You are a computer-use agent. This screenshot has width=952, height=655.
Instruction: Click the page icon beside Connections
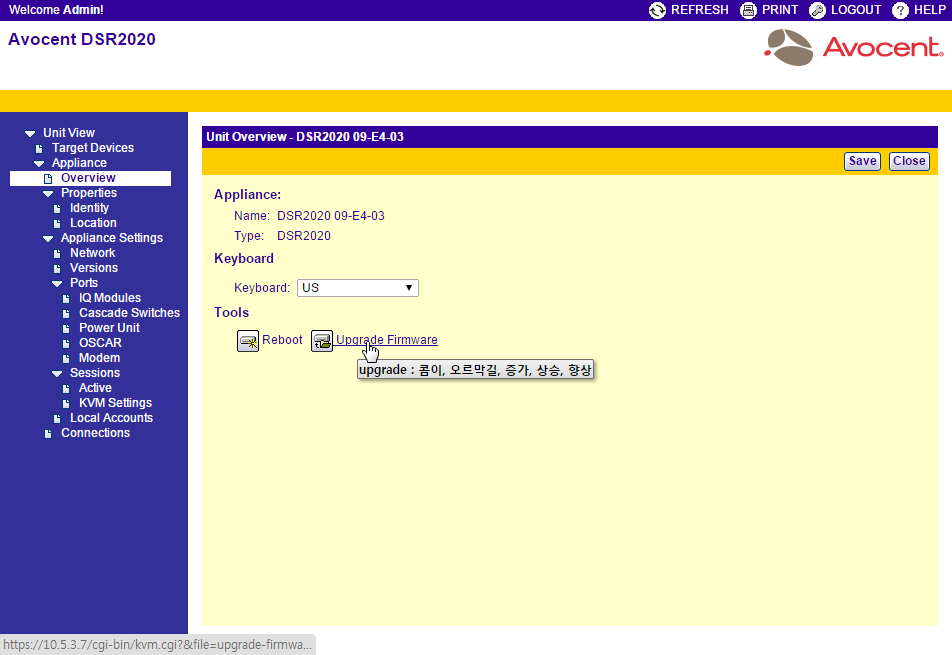(x=48, y=433)
